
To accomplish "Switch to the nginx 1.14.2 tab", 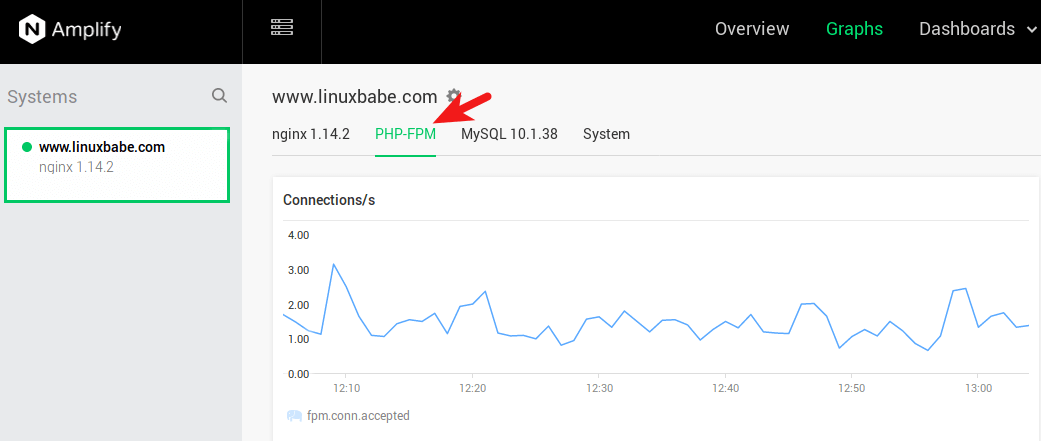I will click(311, 134).
